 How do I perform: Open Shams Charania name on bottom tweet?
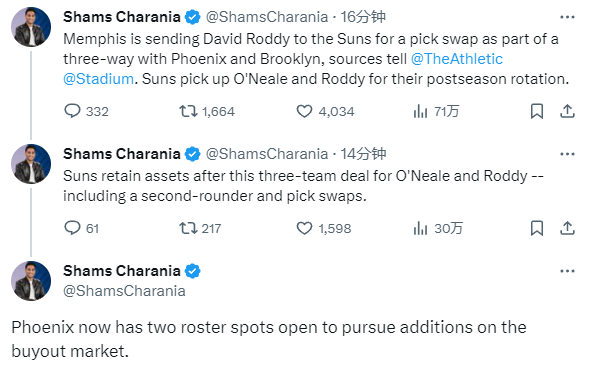pos(122,271)
